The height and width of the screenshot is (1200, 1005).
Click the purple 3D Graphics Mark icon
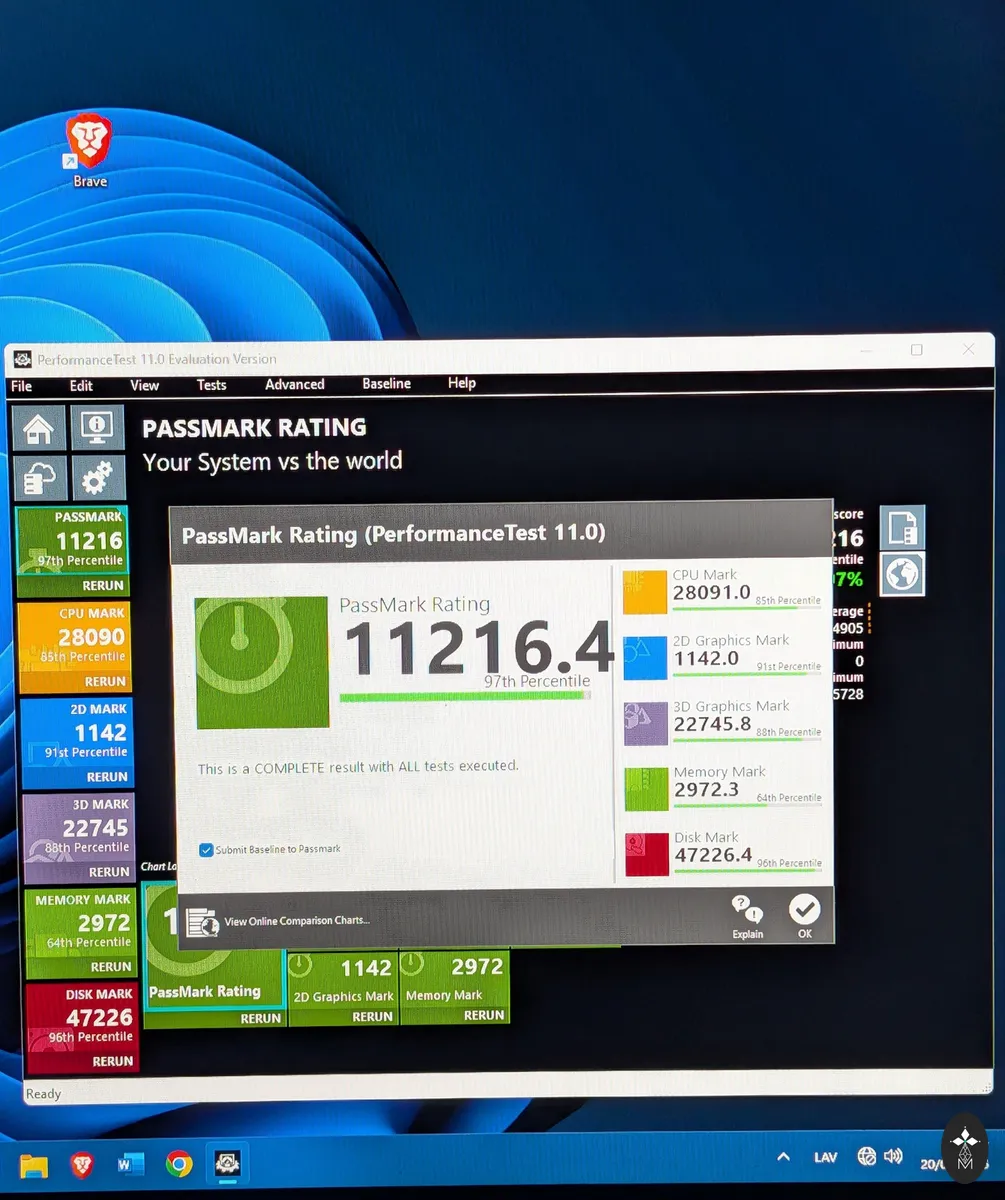tap(646, 723)
